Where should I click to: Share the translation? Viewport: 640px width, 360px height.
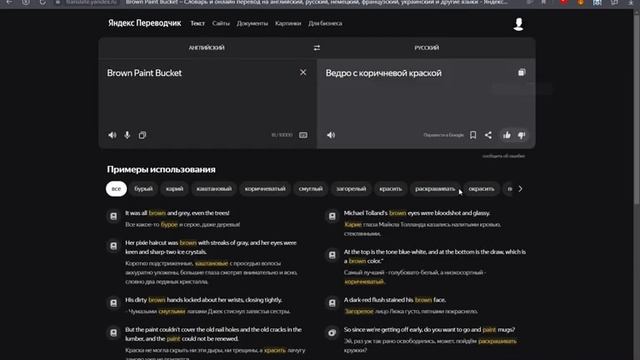488,135
